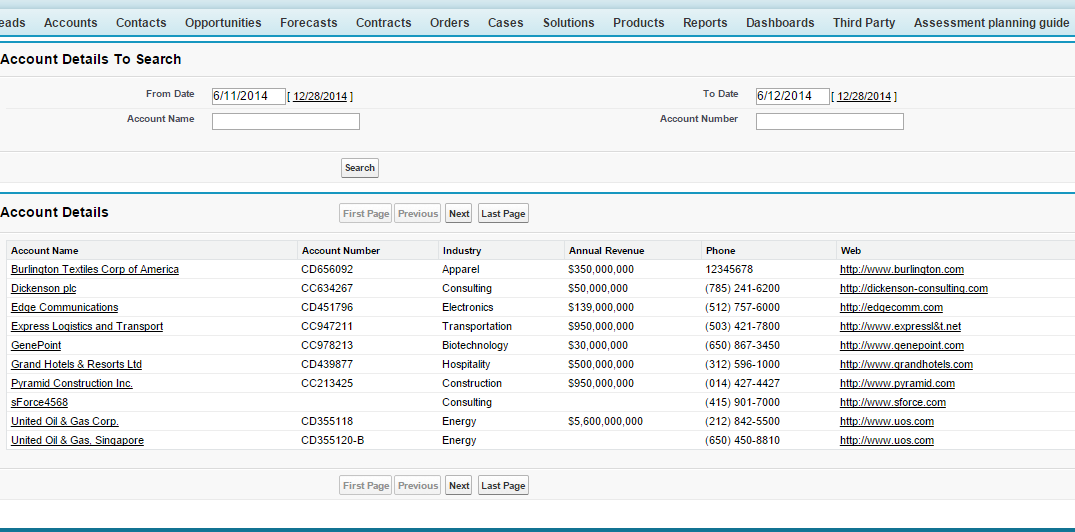The image size is (1075, 532).
Task: Open the Accounts tab
Action: [x=71, y=23]
